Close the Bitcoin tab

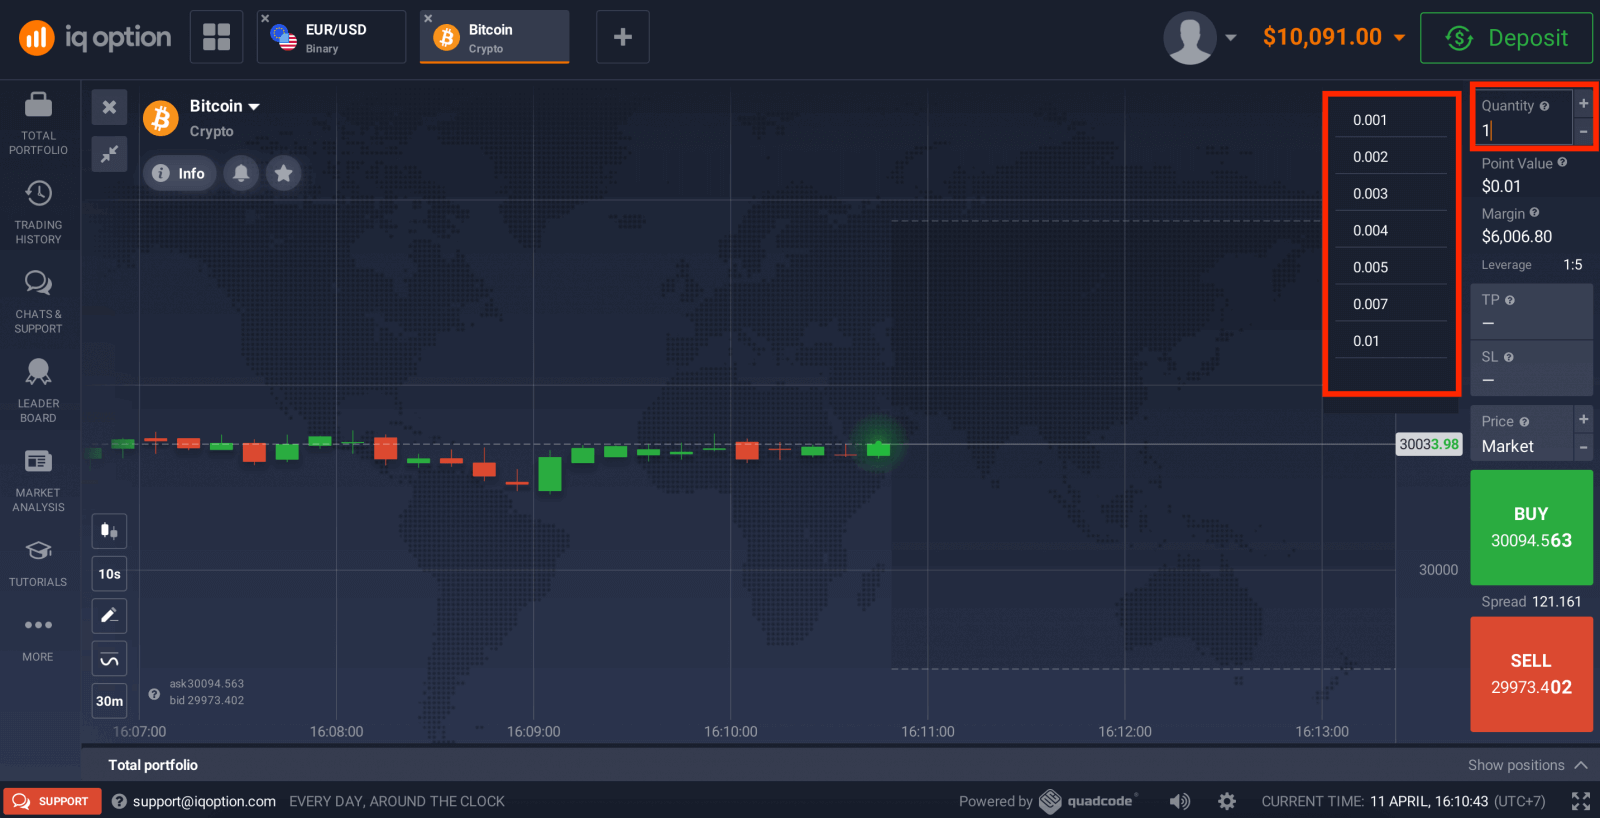428,19
